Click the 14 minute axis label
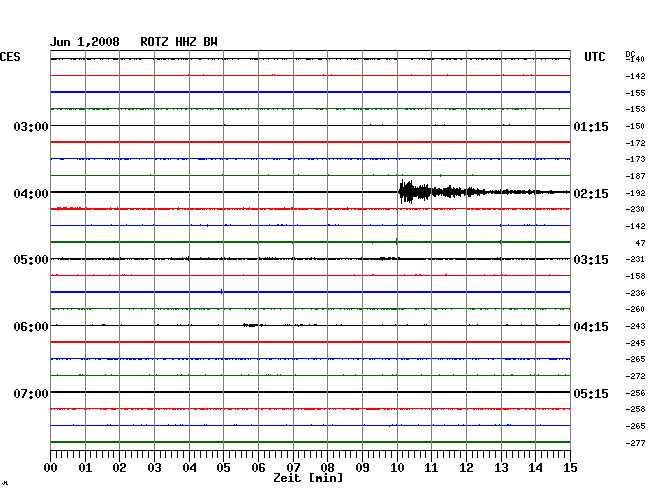This screenshot has width=650, height=494. pyautogui.click(x=535, y=467)
